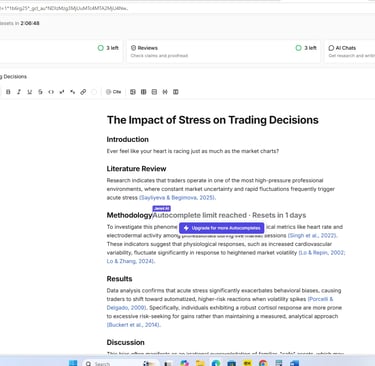Toggle bold formatting in the editor toolbar

pos(8,92)
